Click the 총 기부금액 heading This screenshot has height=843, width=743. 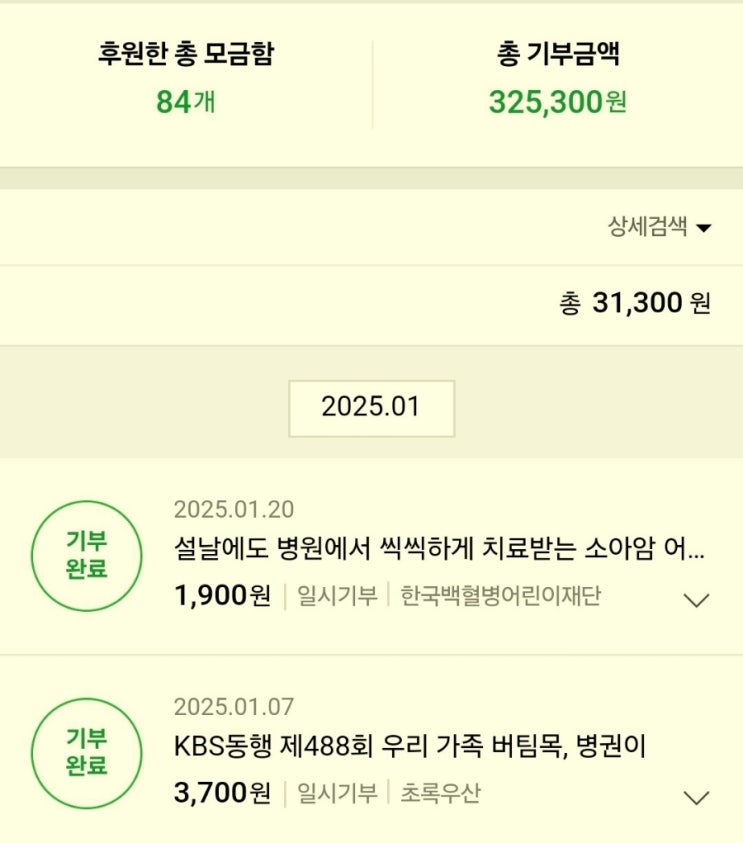(x=557, y=54)
